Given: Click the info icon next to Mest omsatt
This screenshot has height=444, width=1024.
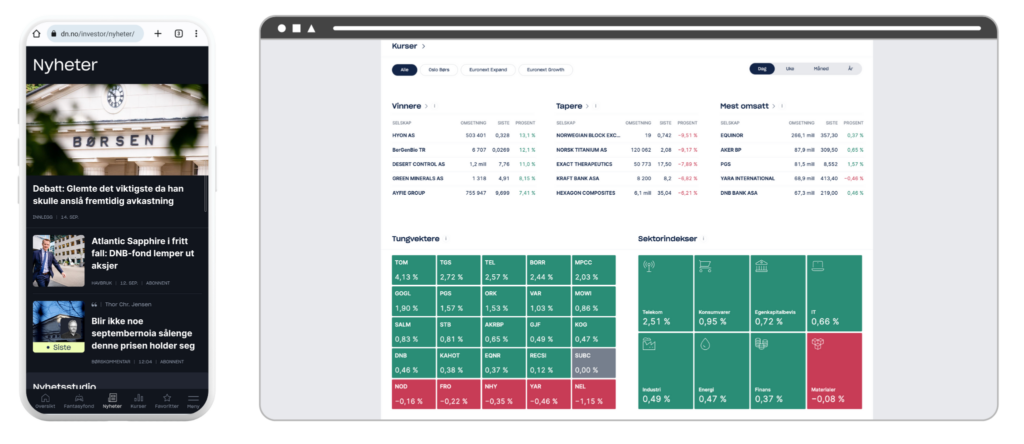Looking at the screenshot, I should [782, 106].
